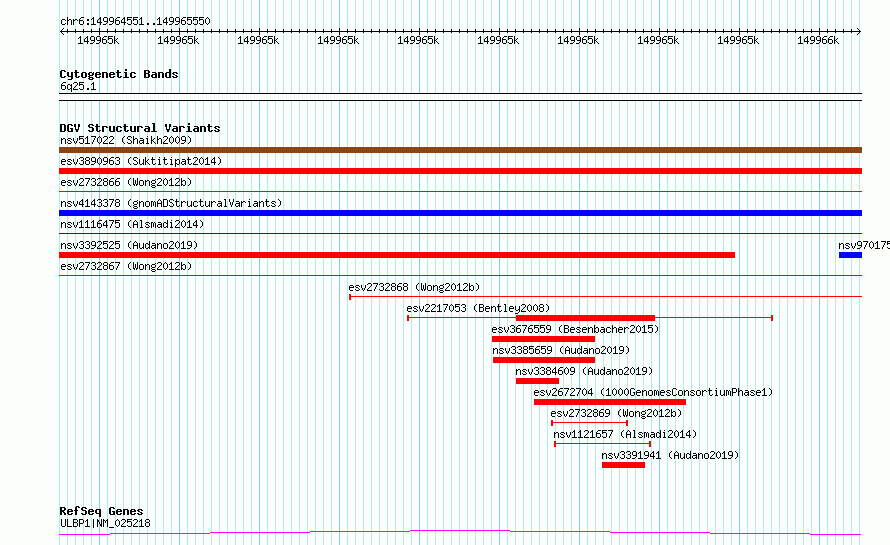Click the nsv517022 (Shaikh2009) variant label
This screenshot has height=545, width=890.
tap(126, 140)
